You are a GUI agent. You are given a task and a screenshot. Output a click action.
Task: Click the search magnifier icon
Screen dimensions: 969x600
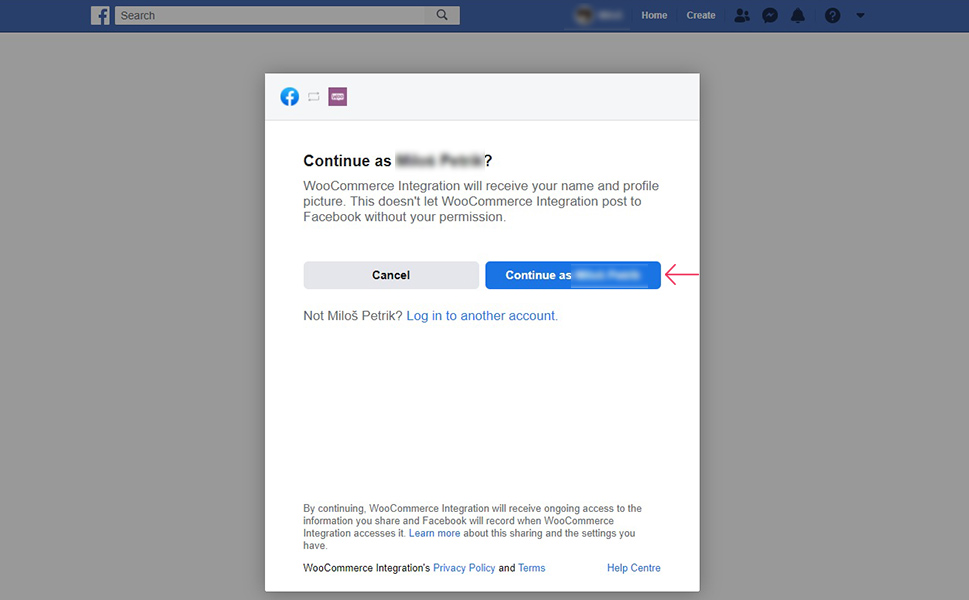click(442, 15)
